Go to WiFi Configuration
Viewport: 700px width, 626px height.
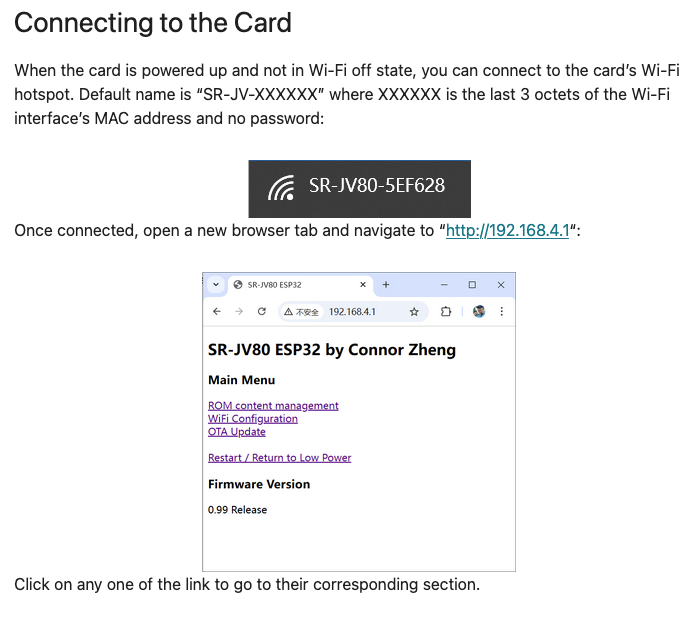pyautogui.click(x=252, y=419)
